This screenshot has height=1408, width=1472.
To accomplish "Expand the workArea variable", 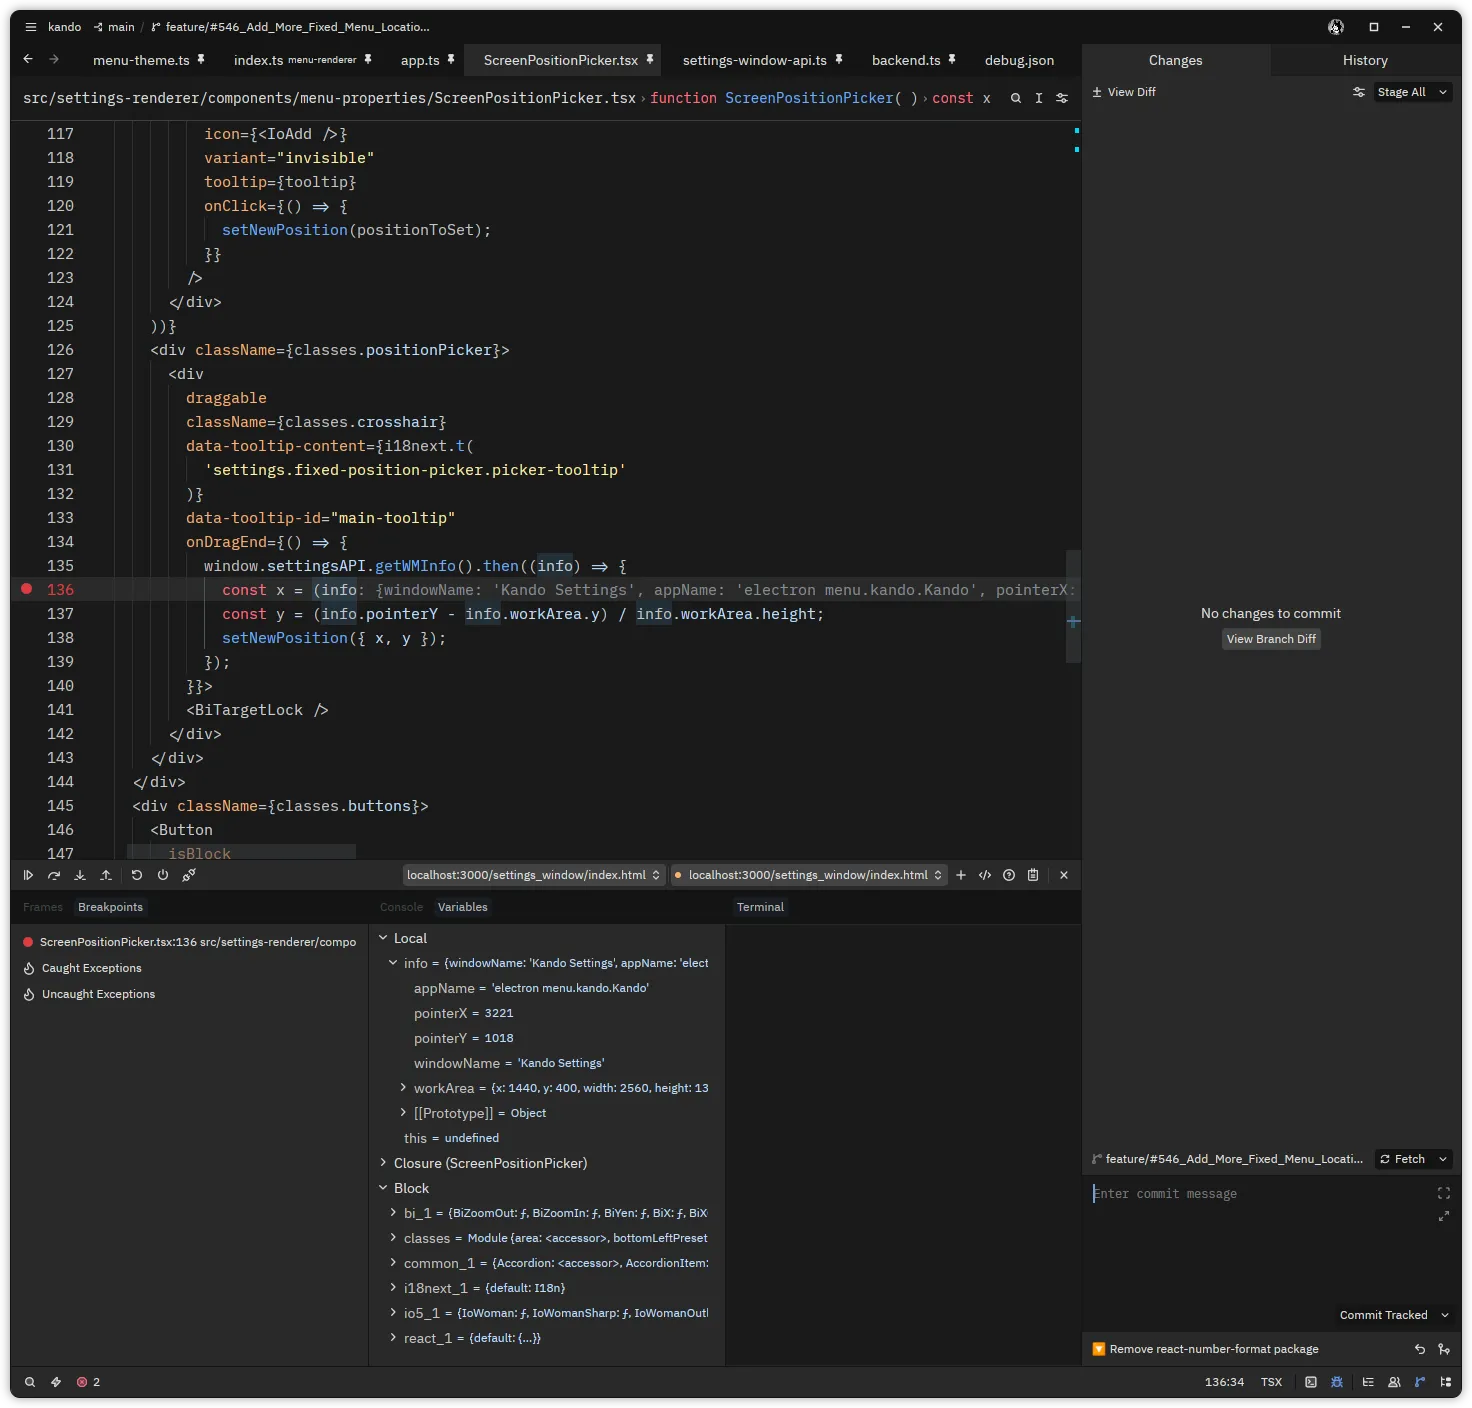I will (x=403, y=1088).
